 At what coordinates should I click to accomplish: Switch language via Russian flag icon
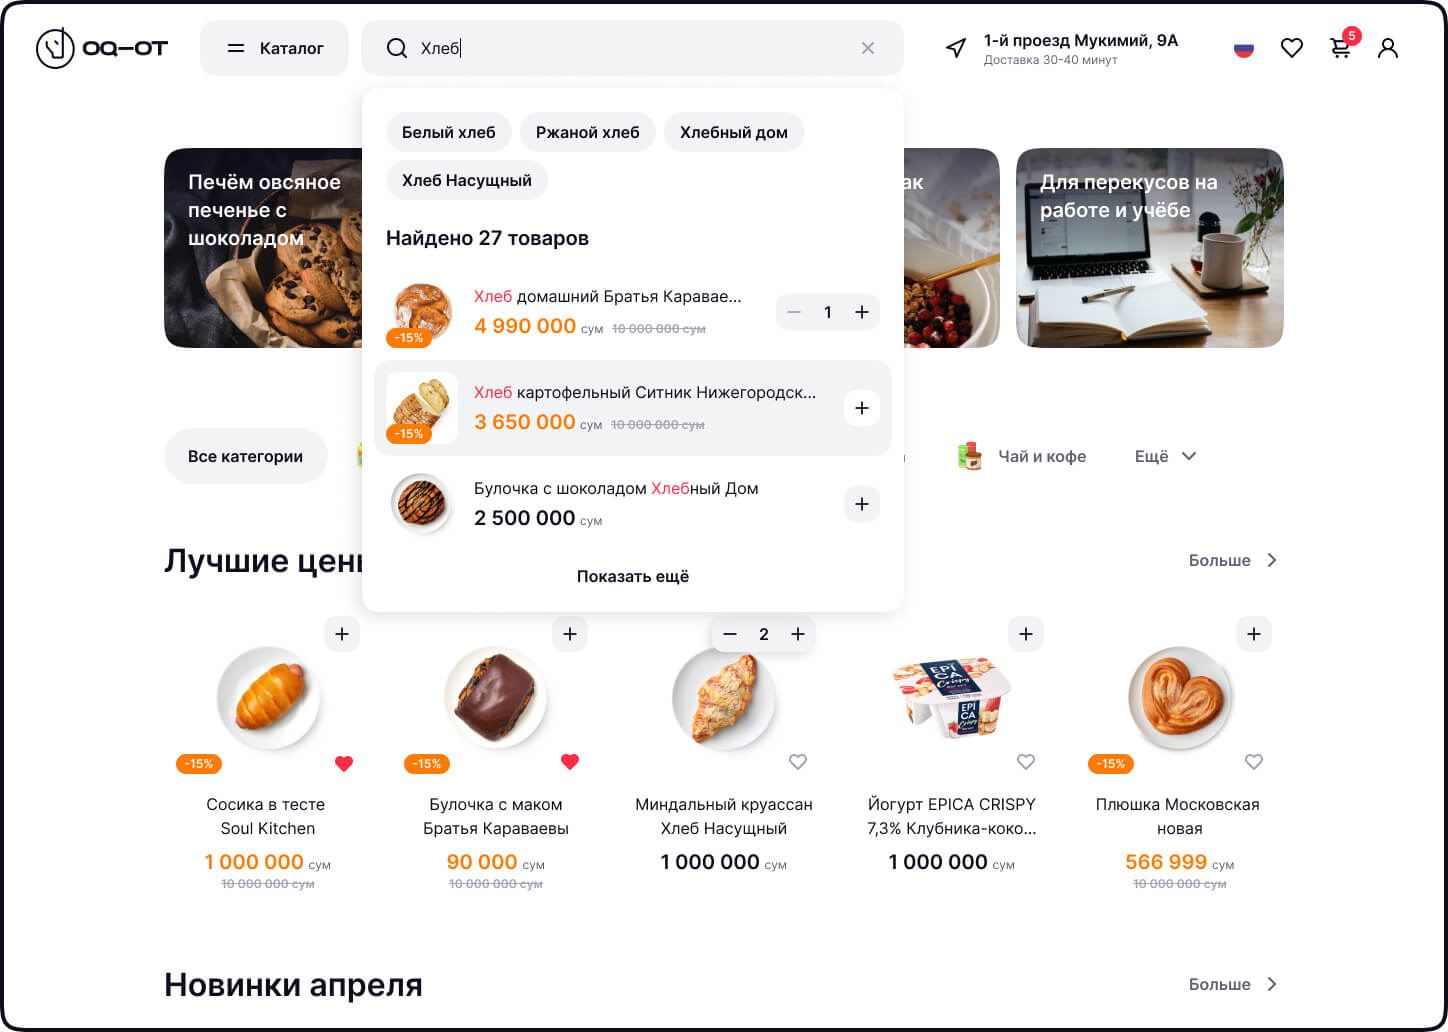point(1244,48)
